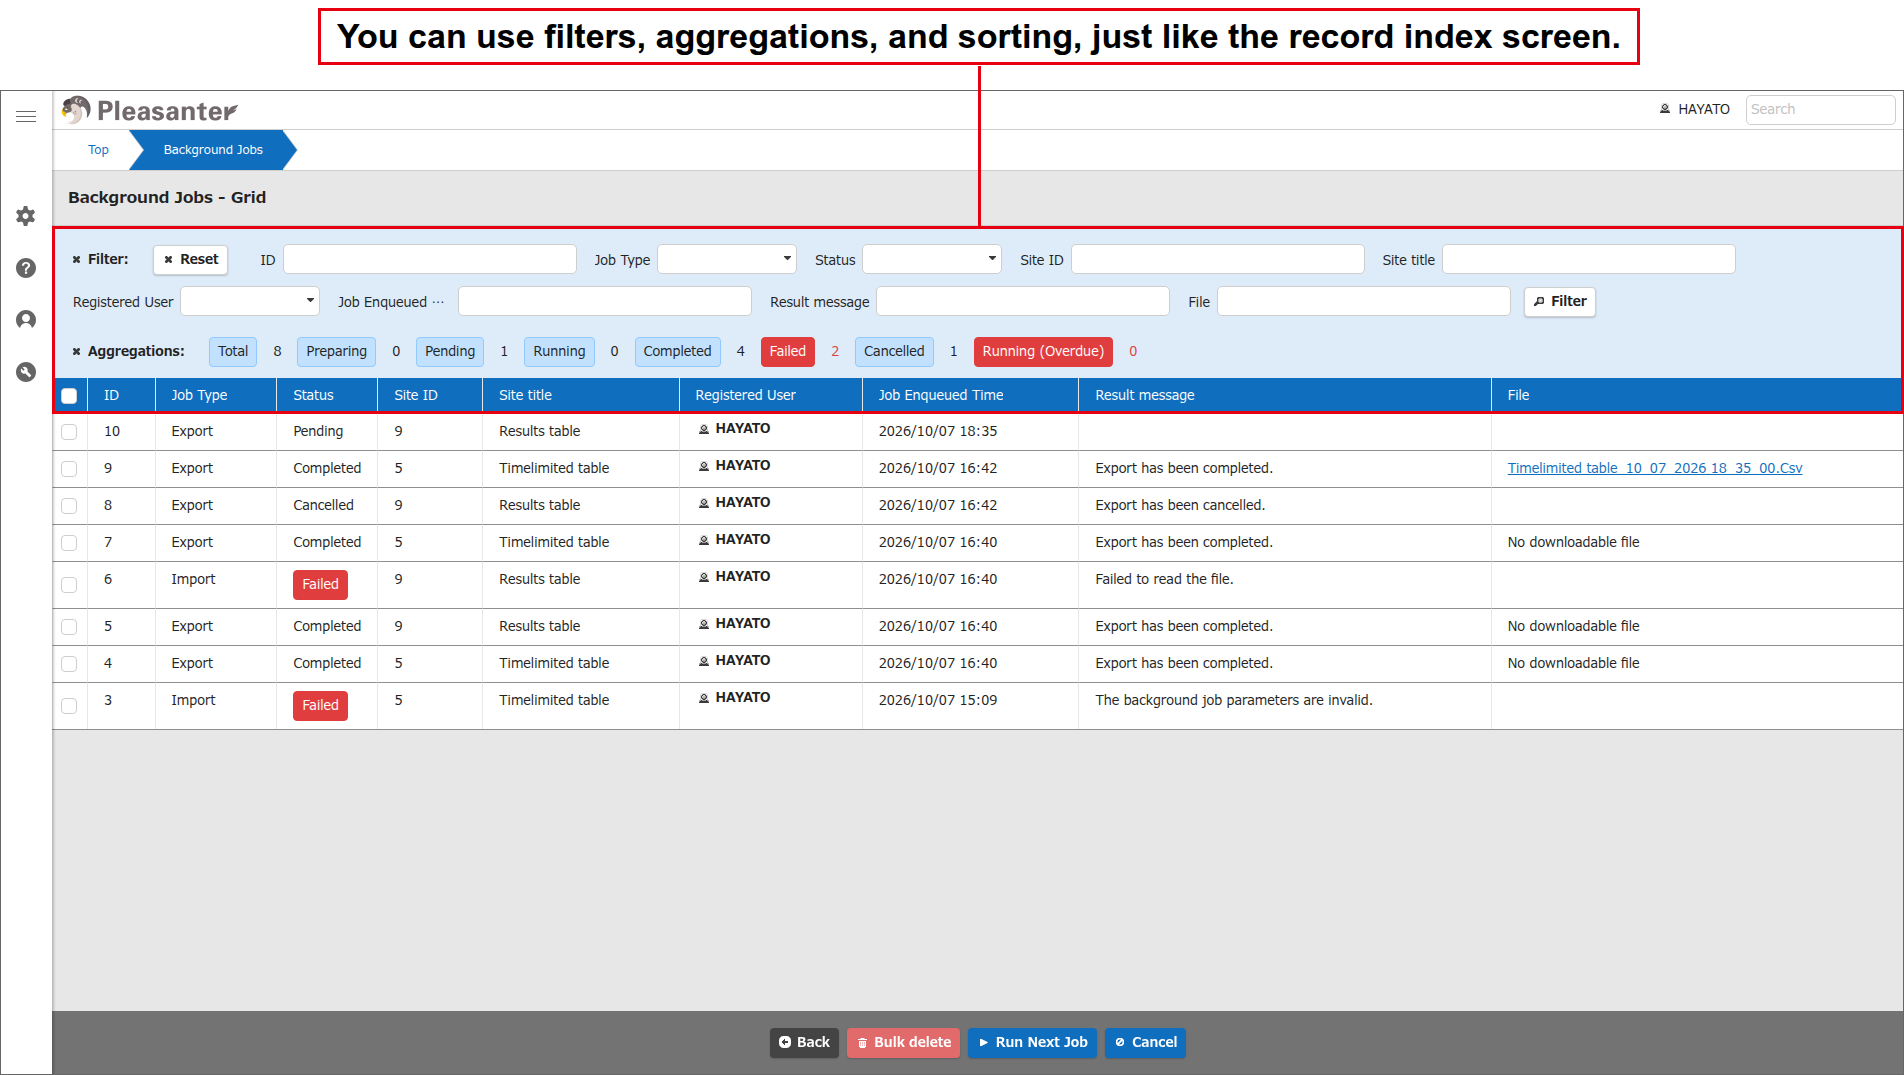Click the Pending aggregation tag
The width and height of the screenshot is (1904, 1075).
coord(450,351)
